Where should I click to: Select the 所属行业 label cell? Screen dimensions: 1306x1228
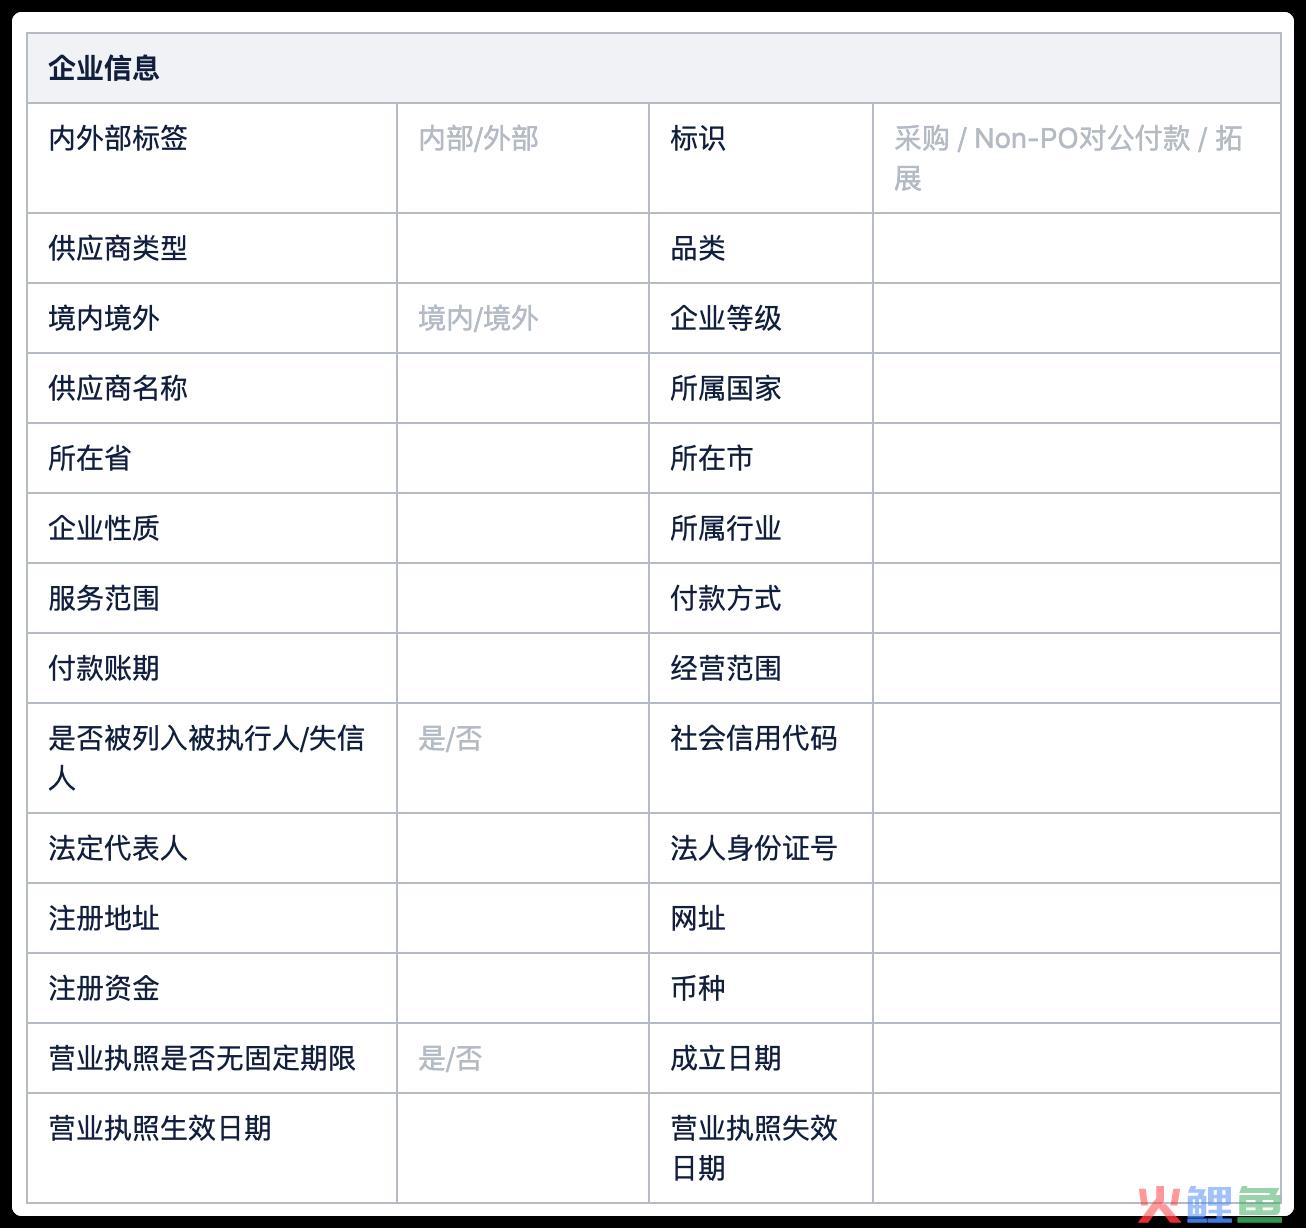[725, 529]
